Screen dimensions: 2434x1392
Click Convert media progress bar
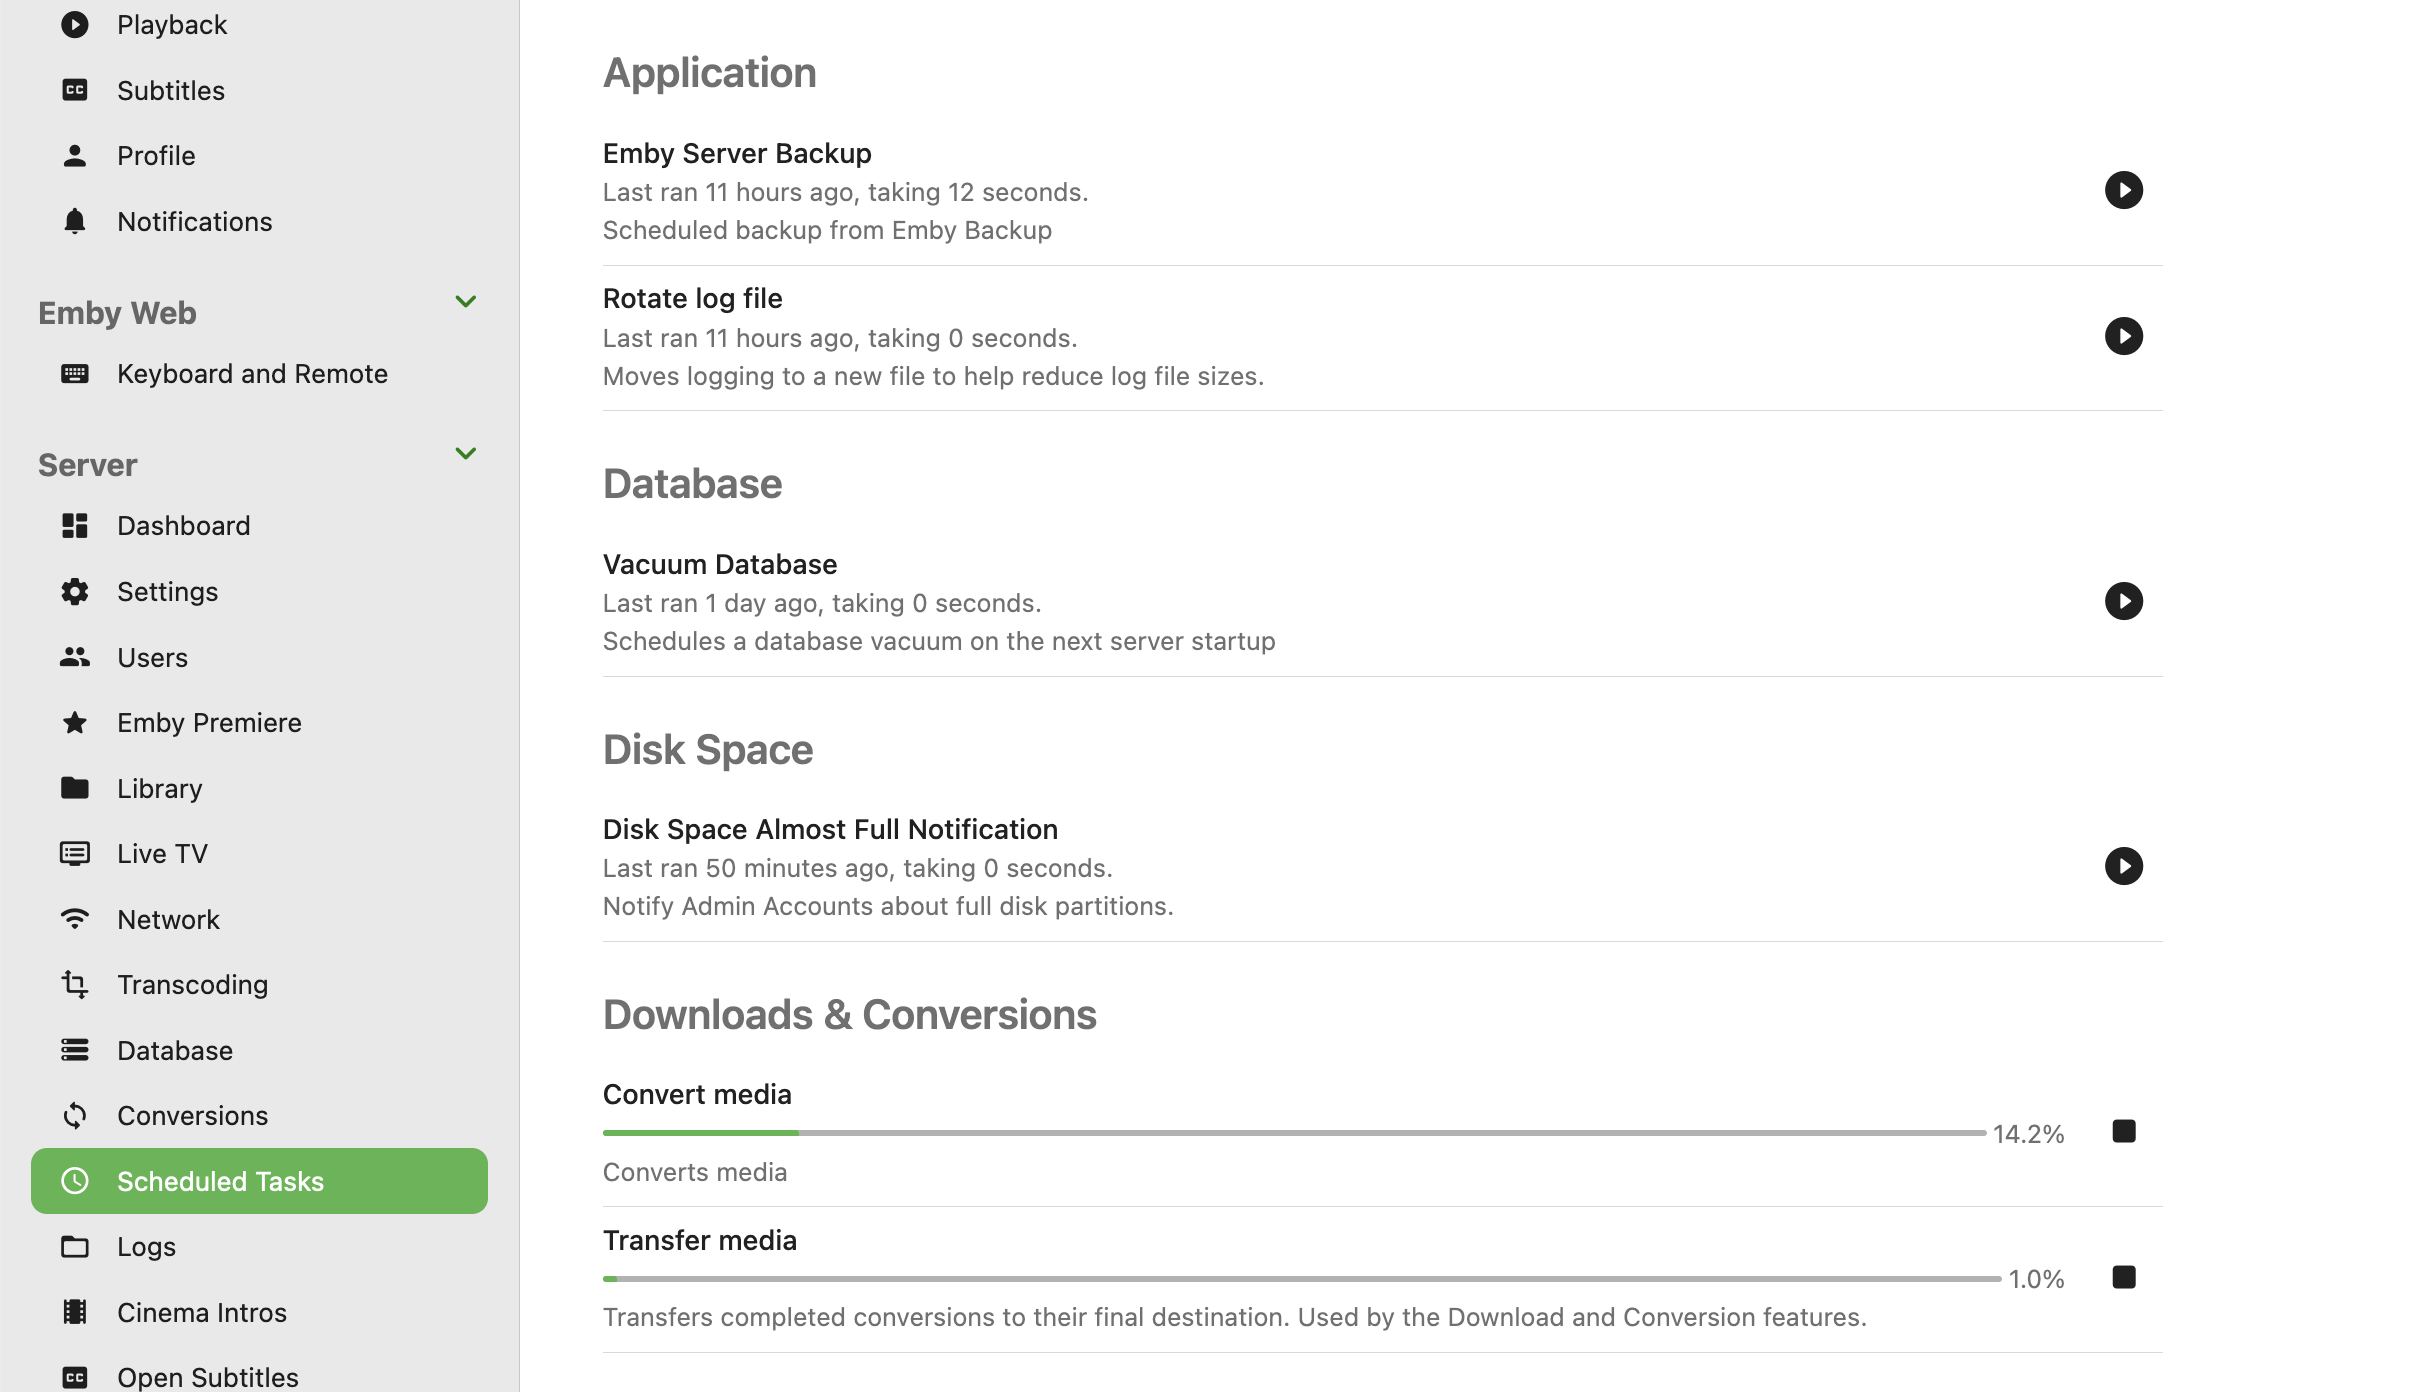(1293, 1133)
